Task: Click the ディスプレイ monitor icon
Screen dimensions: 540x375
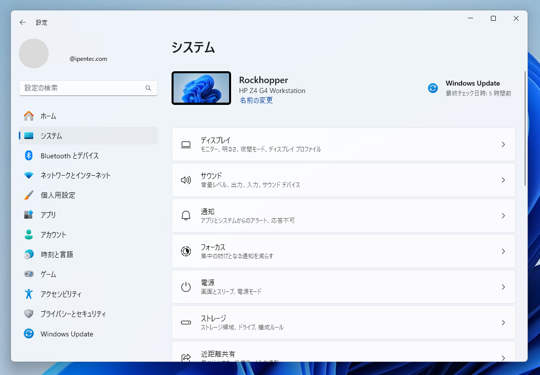Action: (x=186, y=145)
